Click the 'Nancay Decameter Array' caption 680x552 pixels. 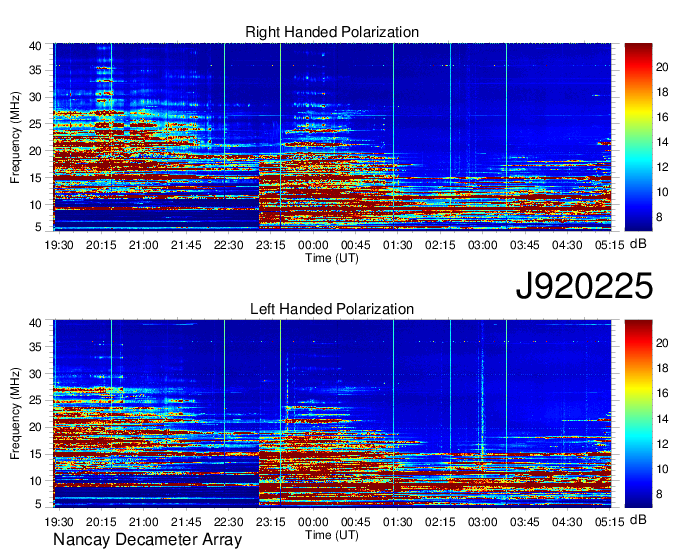click(147, 540)
